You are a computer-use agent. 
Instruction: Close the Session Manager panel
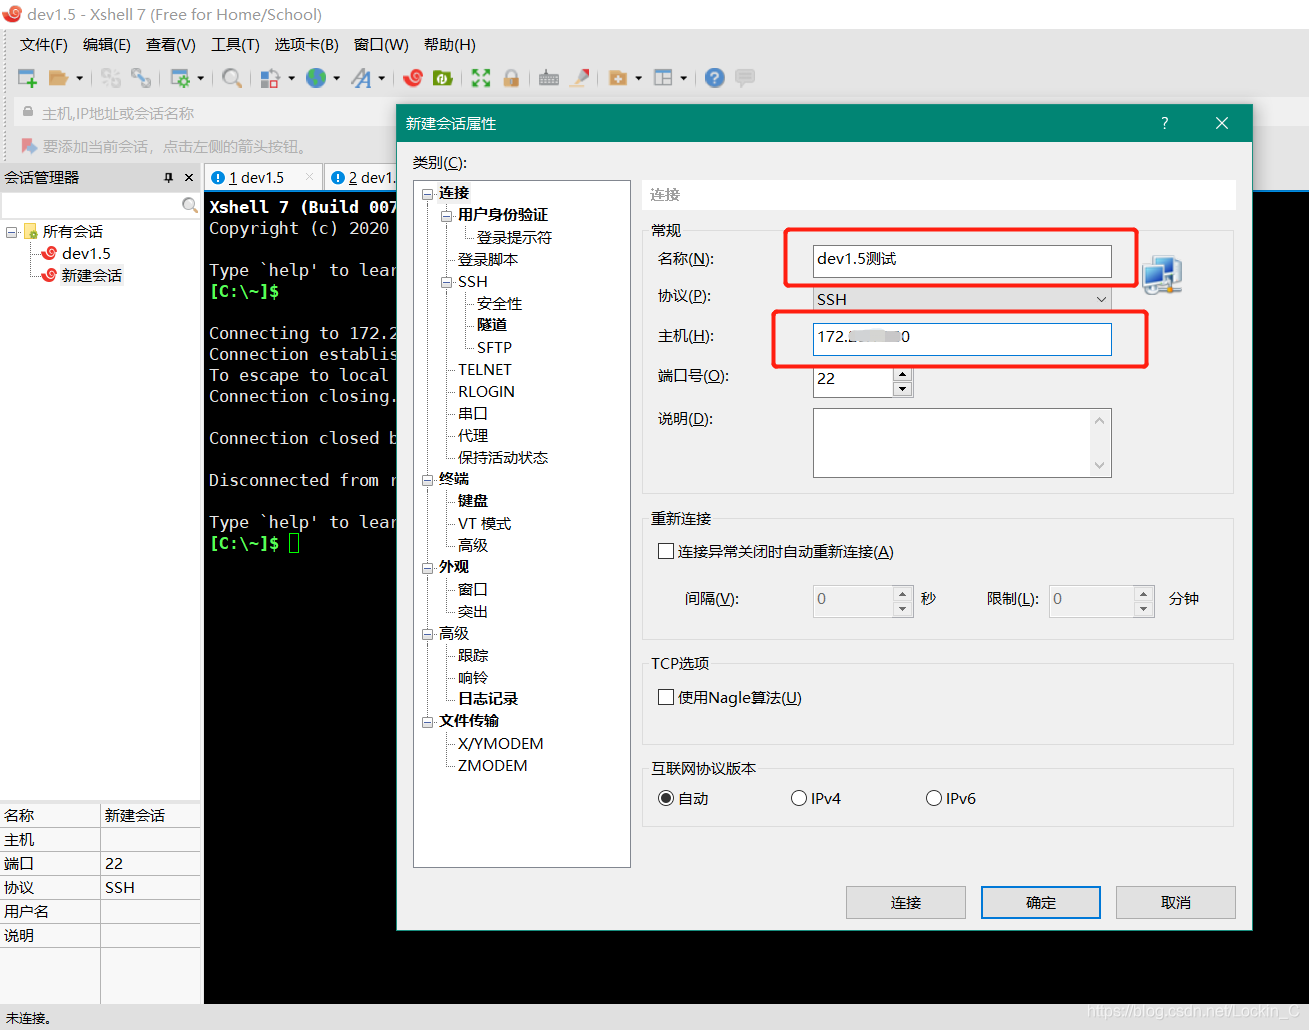pyautogui.click(x=189, y=177)
